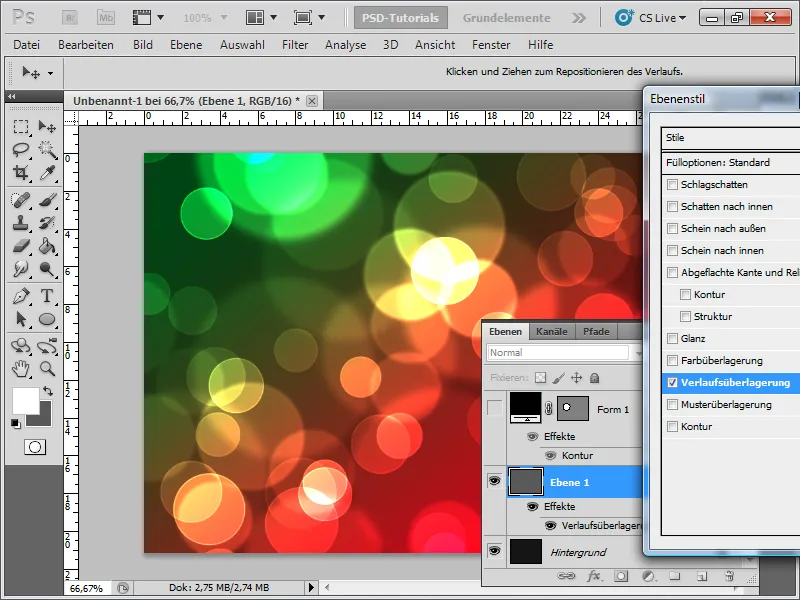
Task: Hide the Ebene 1 layer
Action: point(494,481)
